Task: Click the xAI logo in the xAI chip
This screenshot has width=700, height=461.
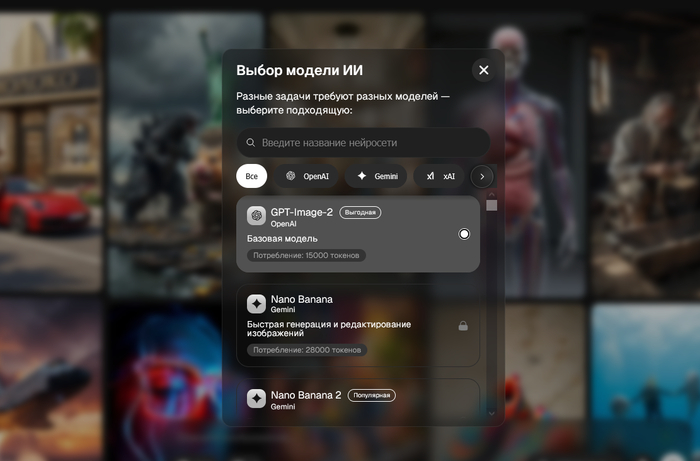Action: pyautogui.click(x=430, y=176)
